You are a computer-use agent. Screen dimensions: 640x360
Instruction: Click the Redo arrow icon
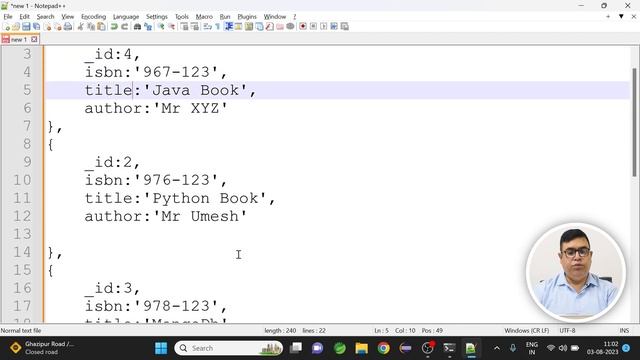(x=124, y=27)
